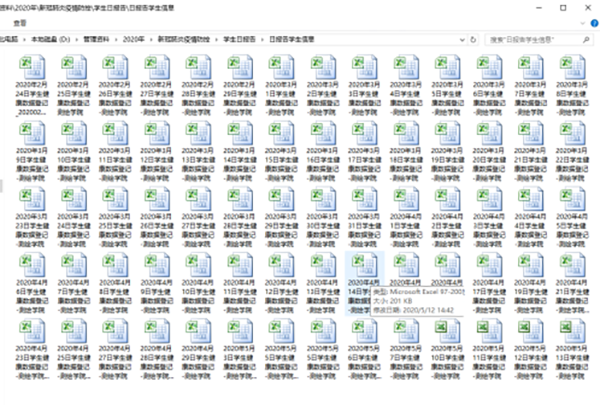Click the 2020年4月1日 file name label
600x405 pixels.
pos(406,230)
